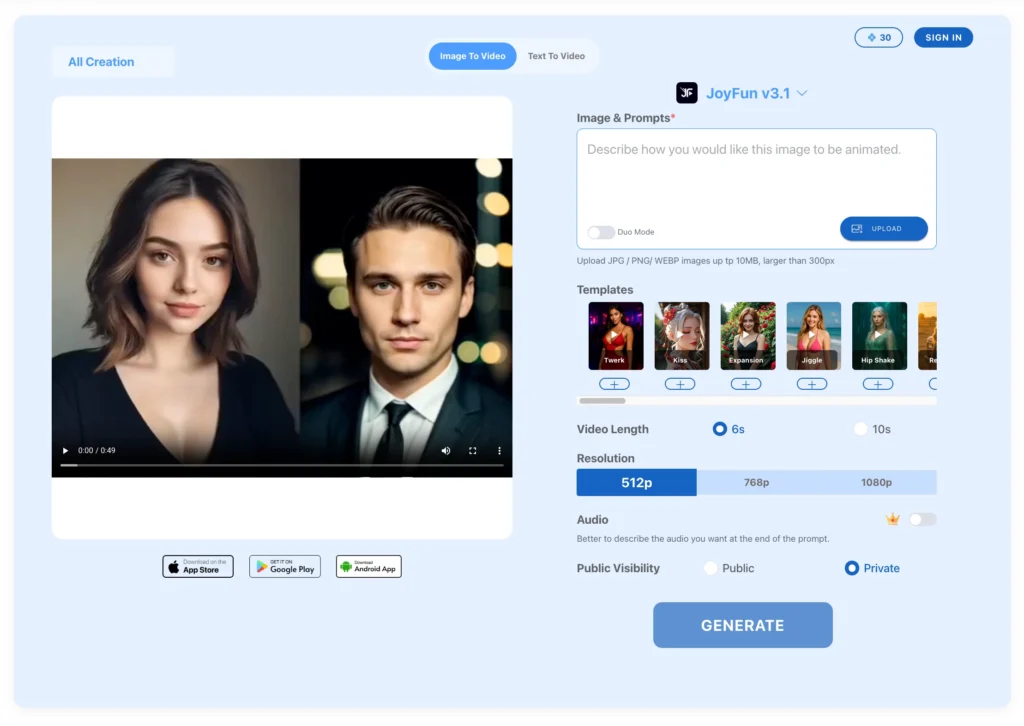
Task: Enter fullscreen mode on the video player
Action: (x=472, y=450)
